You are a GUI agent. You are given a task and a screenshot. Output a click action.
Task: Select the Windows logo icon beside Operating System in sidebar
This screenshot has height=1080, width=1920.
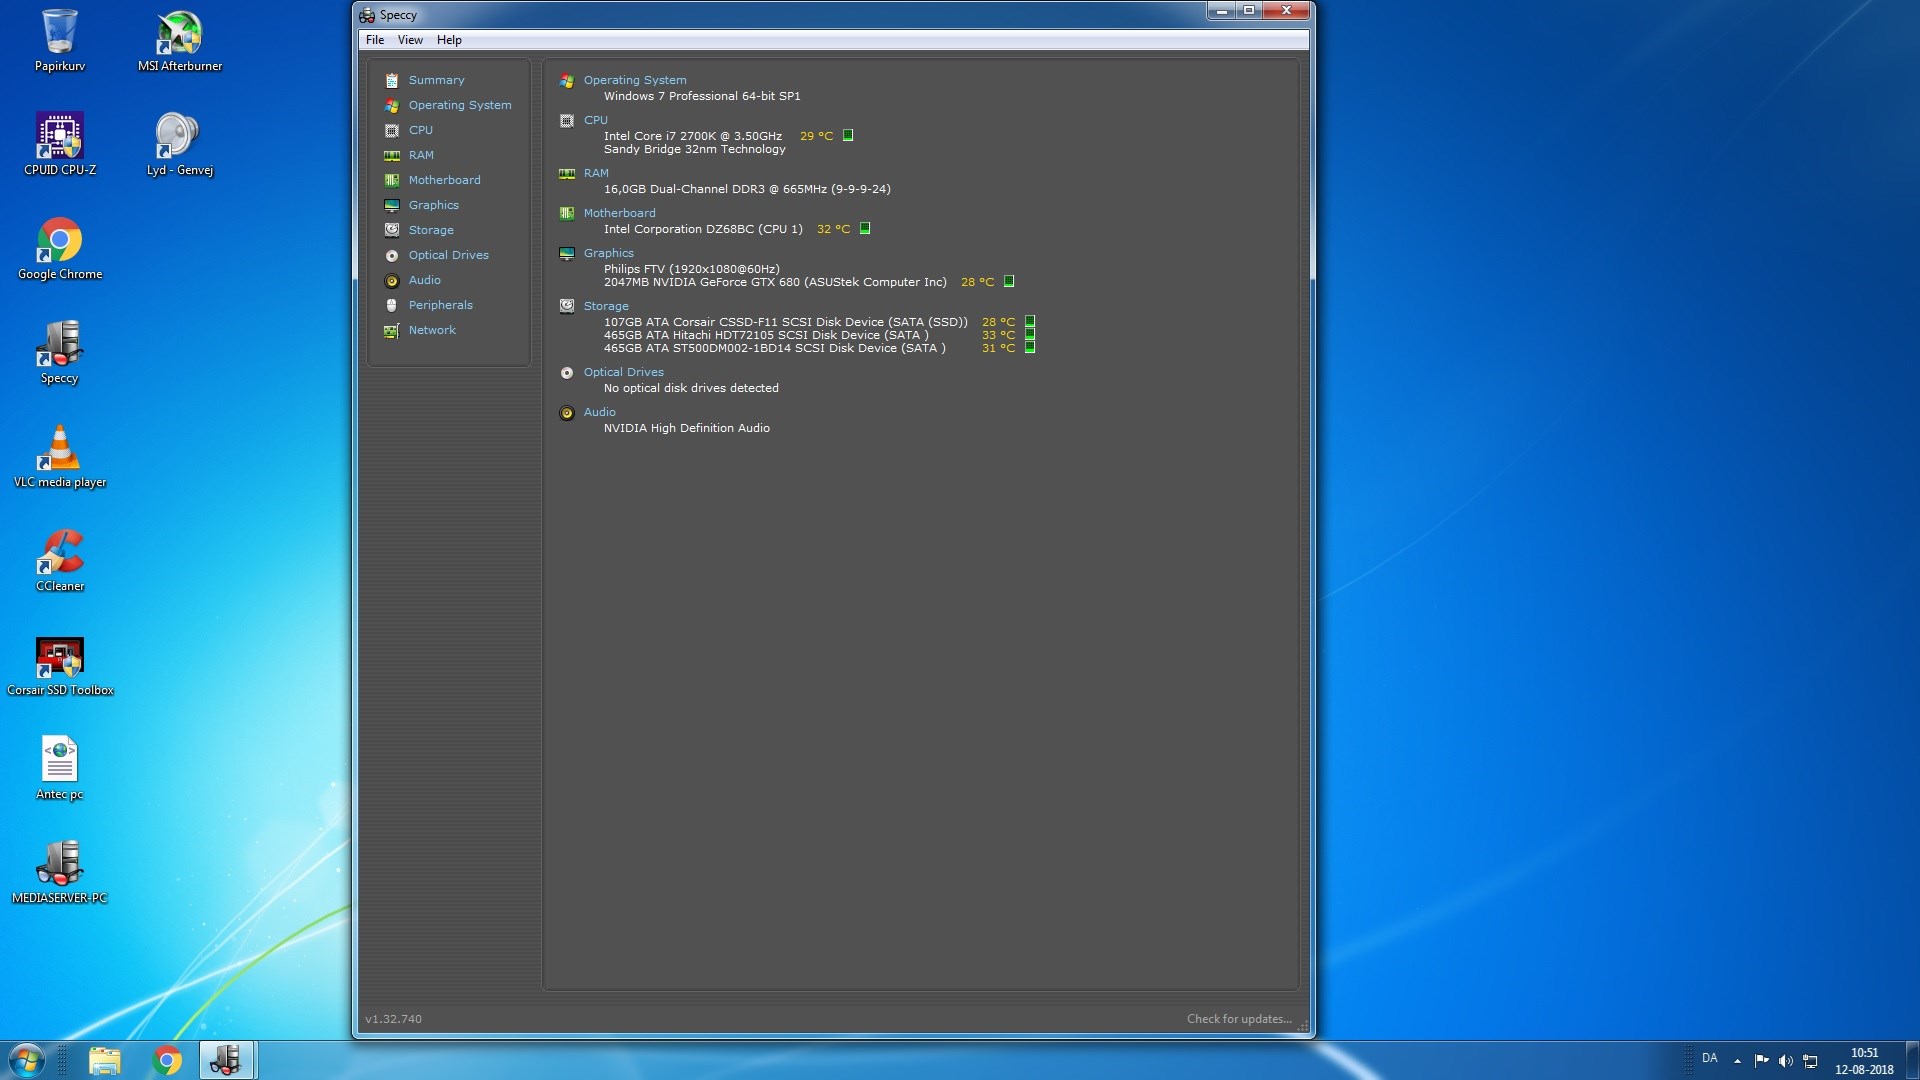[x=392, y=105]
